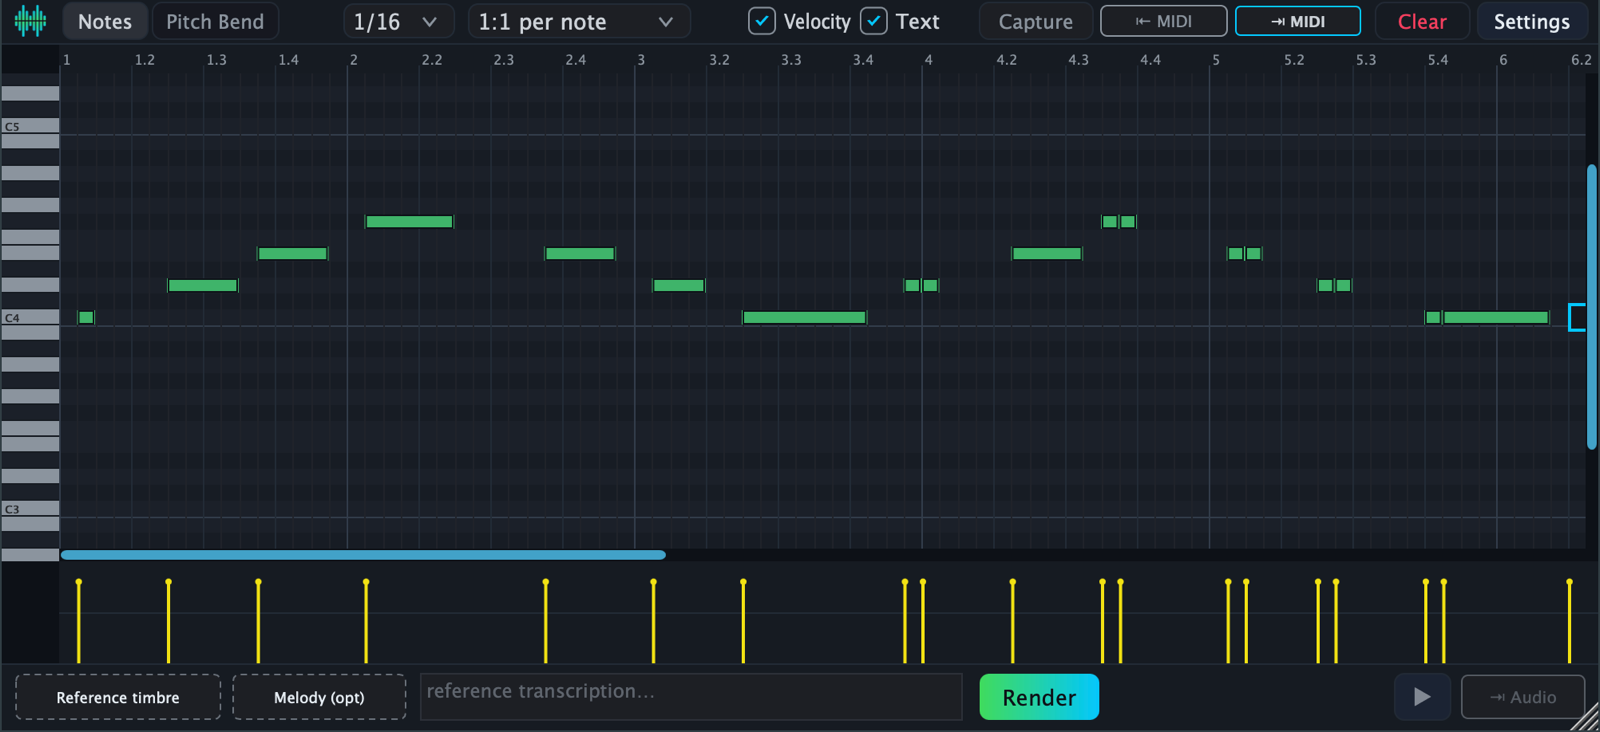This screenshot has height=732, width=1600.
Task: Click the highlighted export MIDI button
Action: coord(1298,21)
